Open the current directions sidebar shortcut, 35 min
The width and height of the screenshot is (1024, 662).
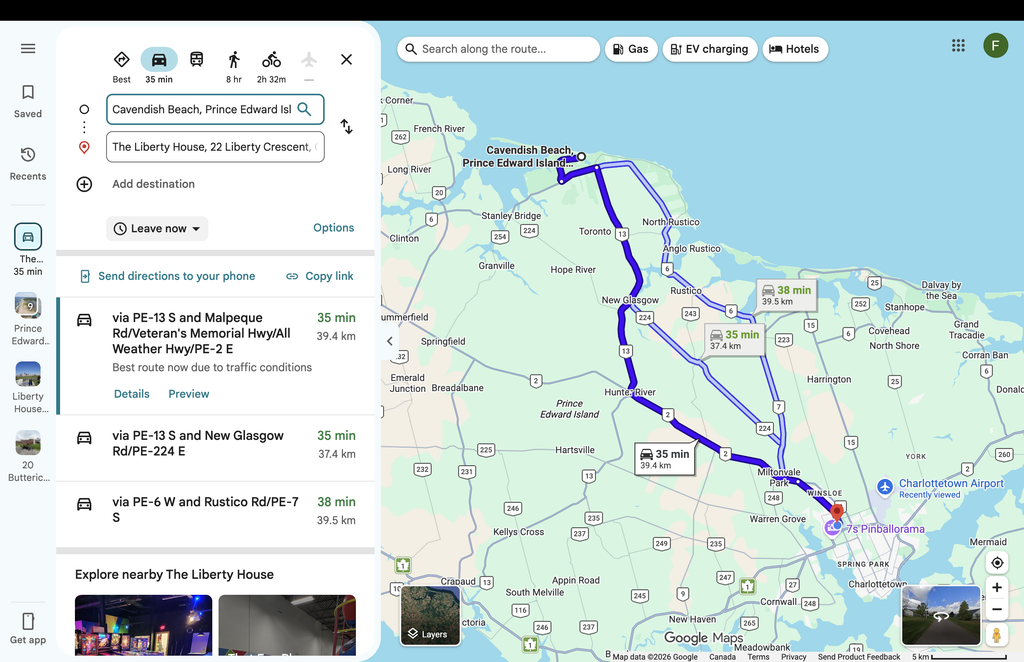click(28, 249)
